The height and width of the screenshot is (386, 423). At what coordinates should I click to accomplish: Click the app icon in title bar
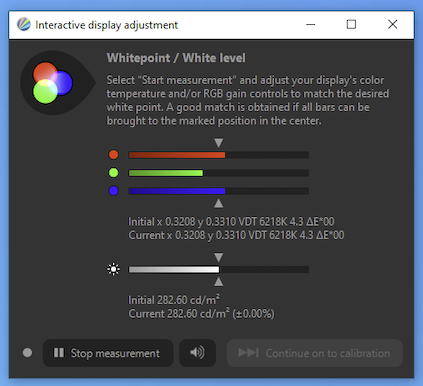click(x=24, y=24)
